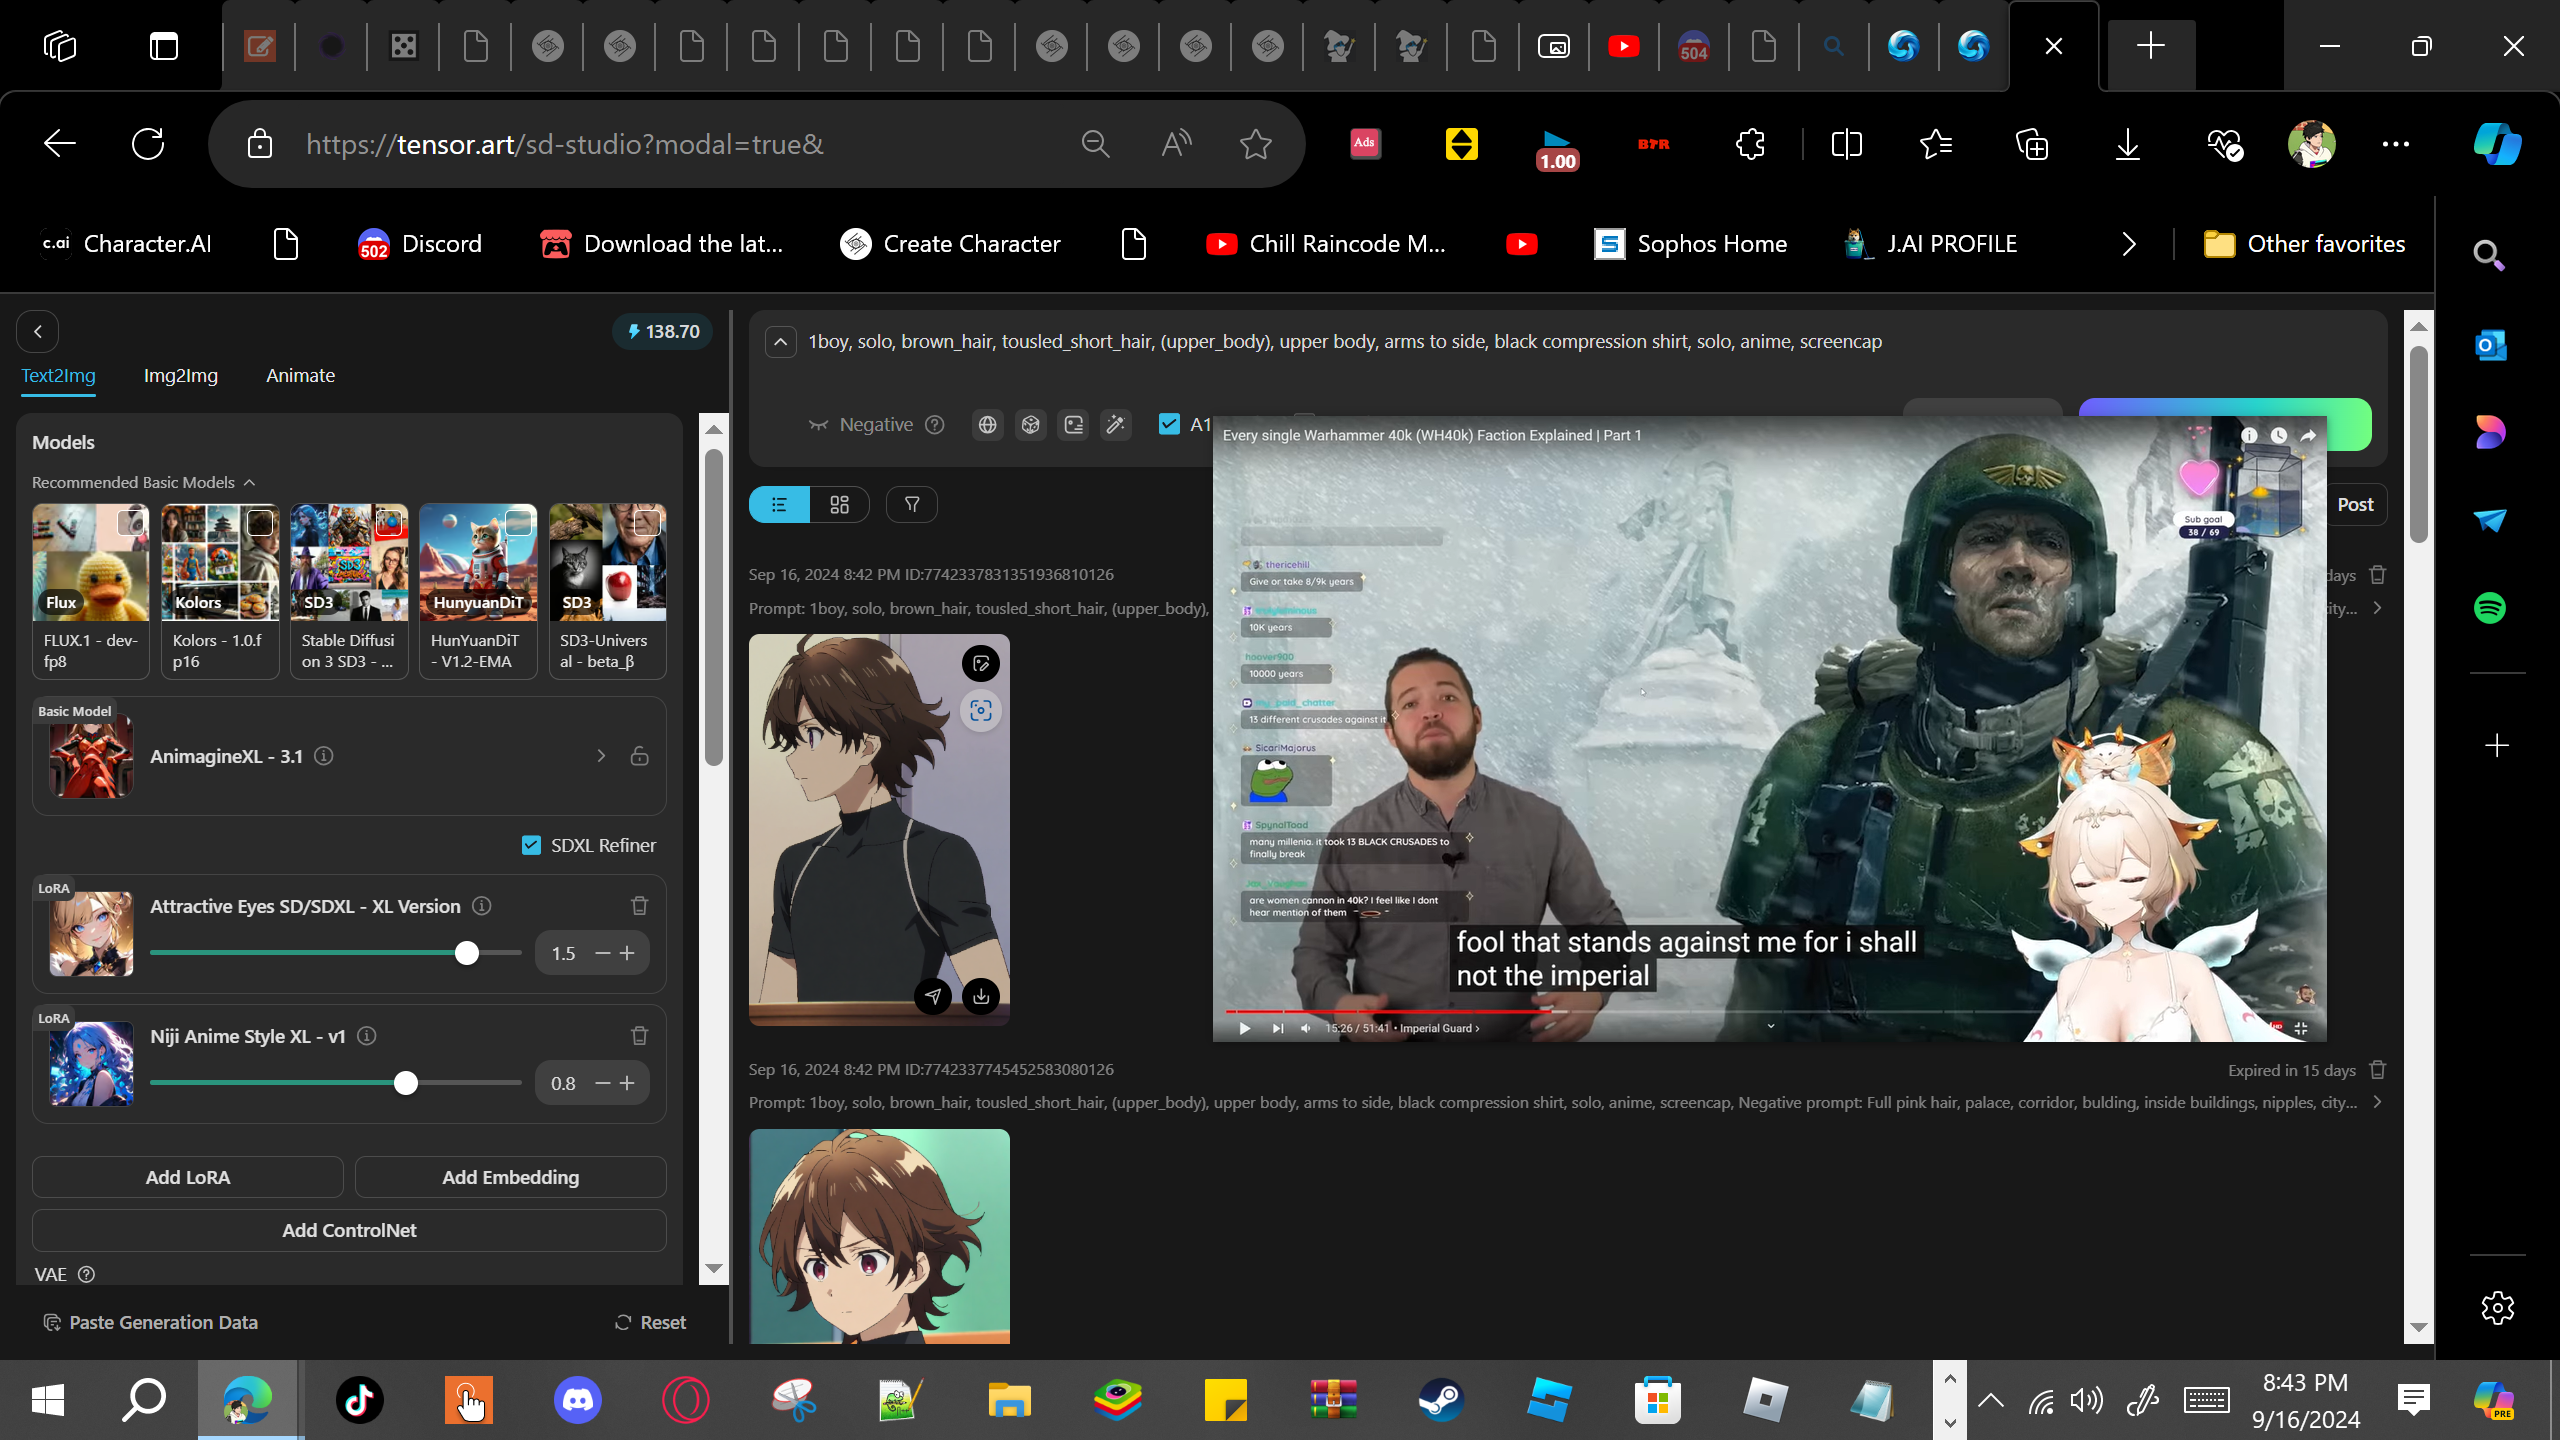
Task: Tick the SD3-Universal card checkbox
Action: [x=647, y=523]
